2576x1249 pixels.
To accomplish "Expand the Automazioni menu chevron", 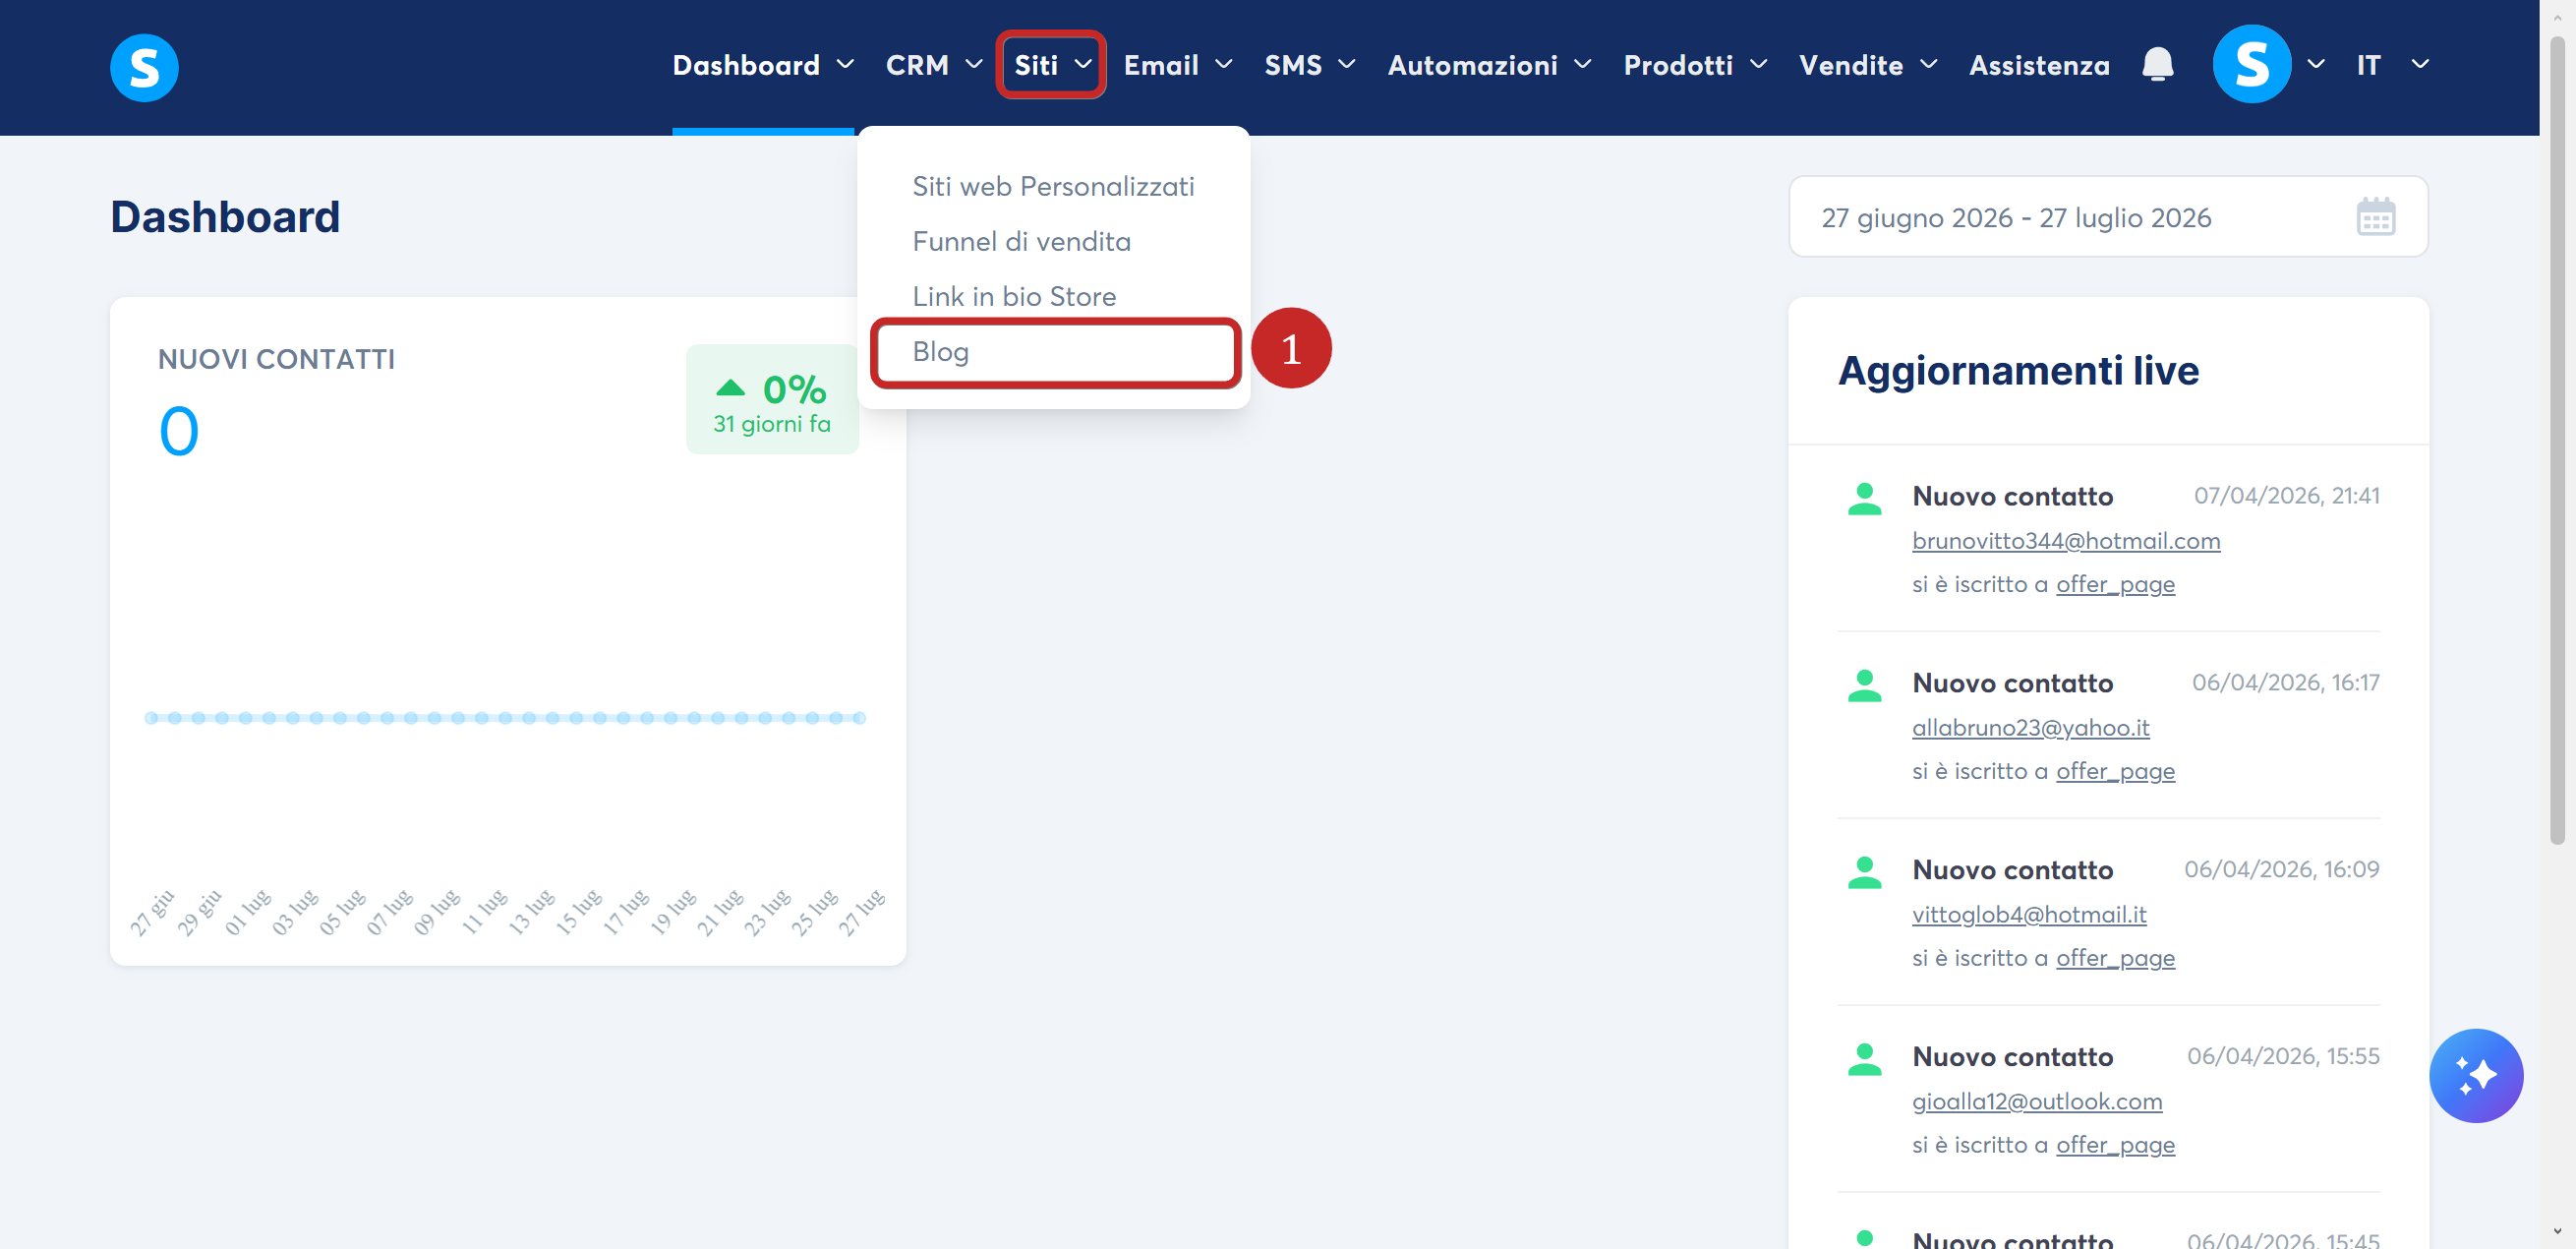I will [x=1582, y=65].
